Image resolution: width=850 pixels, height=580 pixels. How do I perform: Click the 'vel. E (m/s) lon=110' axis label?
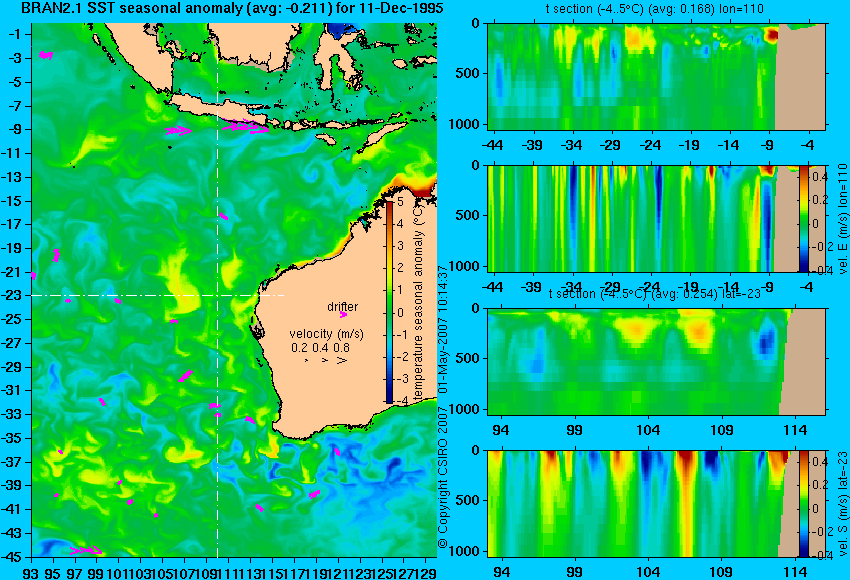[x=843, y=219]
